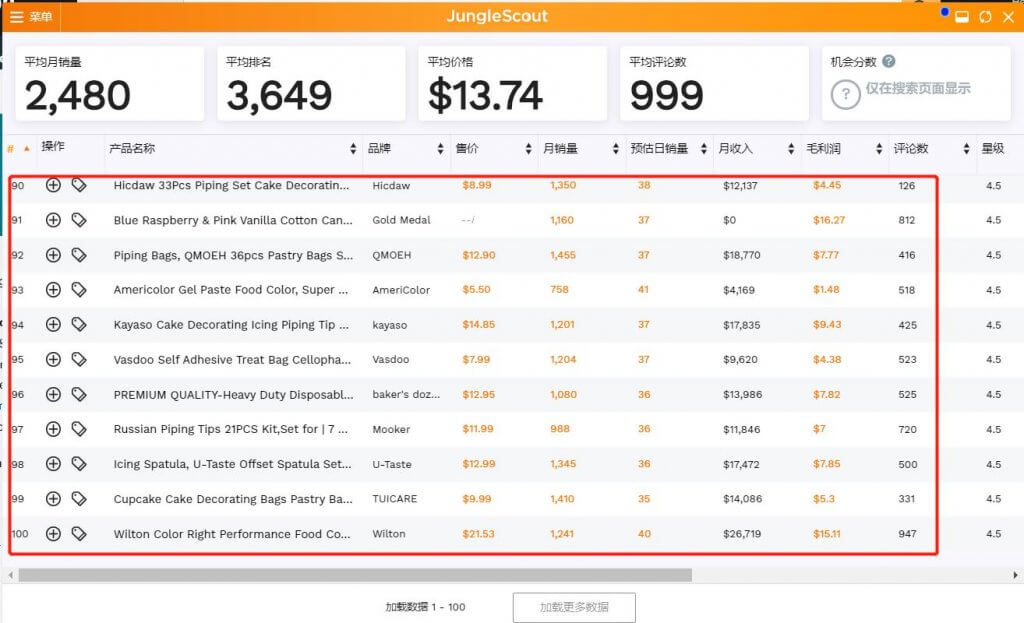Click the 加载更多数据 button
1024x623 pixels.
click(574, 607)
